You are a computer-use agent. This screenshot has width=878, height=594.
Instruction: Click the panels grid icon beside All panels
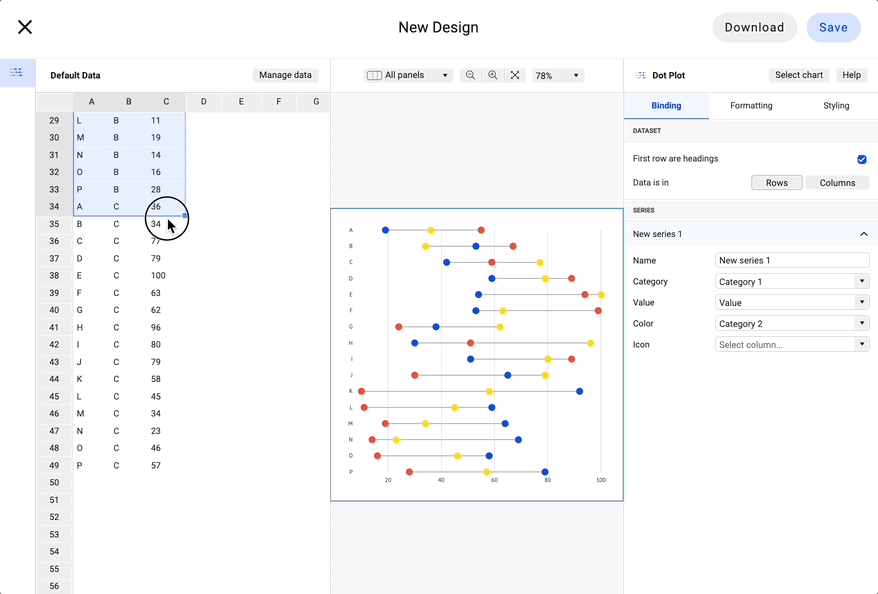376,75
